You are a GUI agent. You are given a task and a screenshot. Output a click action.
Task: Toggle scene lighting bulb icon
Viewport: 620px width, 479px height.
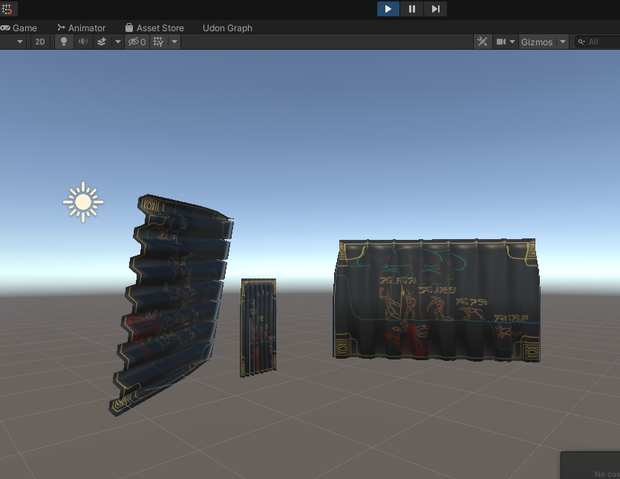(x=64, y=42)
